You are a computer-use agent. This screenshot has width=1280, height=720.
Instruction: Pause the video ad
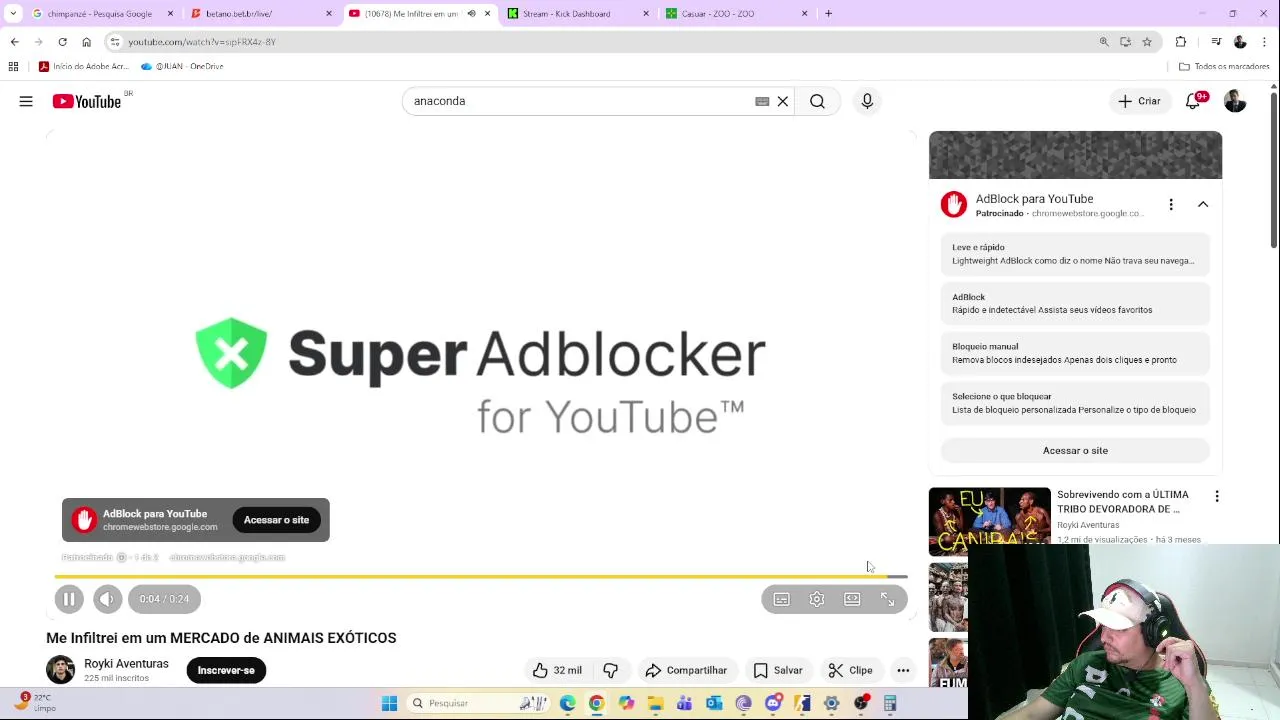tap(69, 599)
